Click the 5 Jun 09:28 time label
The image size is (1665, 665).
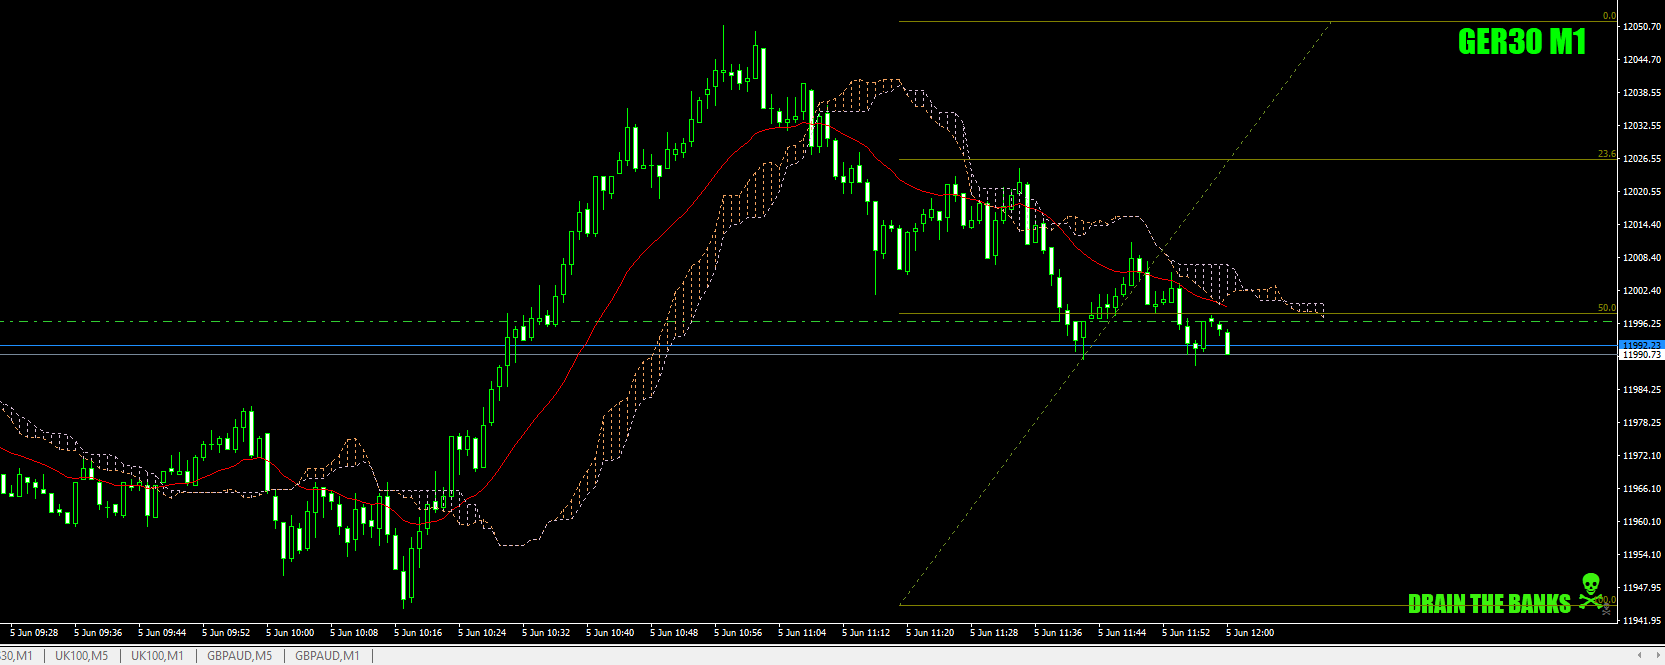(x=34, y=633)
